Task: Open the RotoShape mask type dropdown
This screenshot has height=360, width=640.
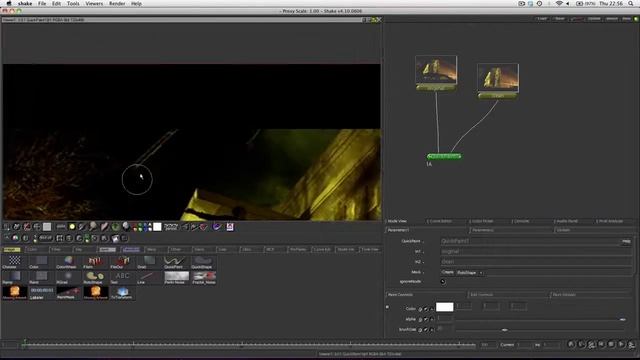Action: pos(469,272)
